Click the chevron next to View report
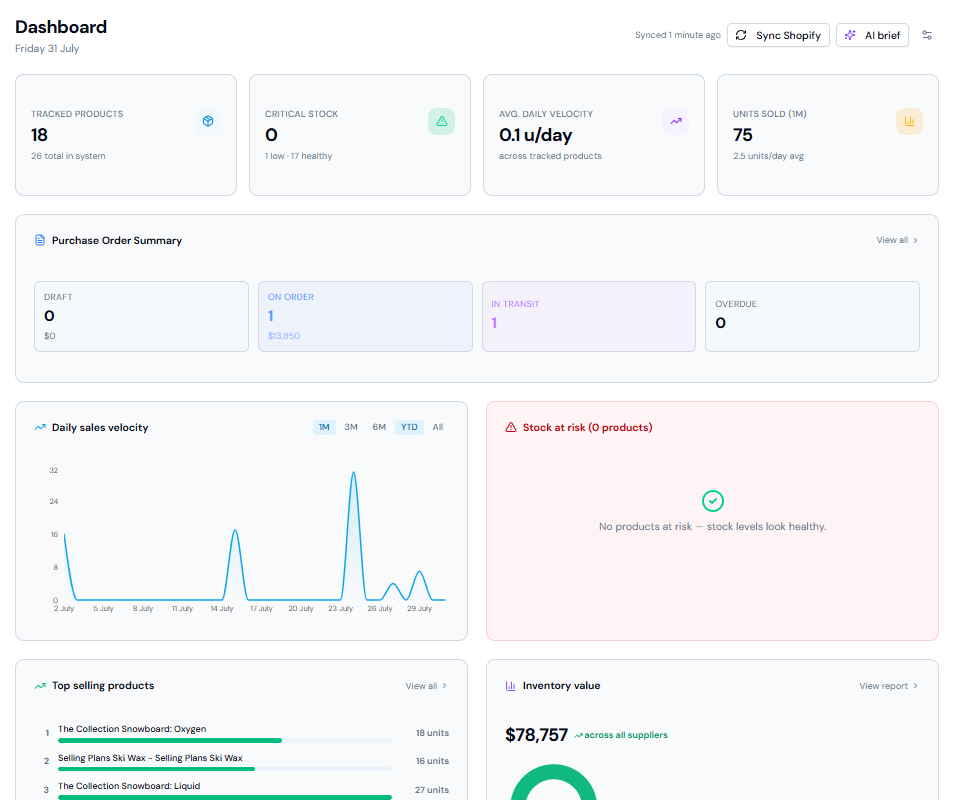This screenshot has height=800, width=953. tap(915, 686)
